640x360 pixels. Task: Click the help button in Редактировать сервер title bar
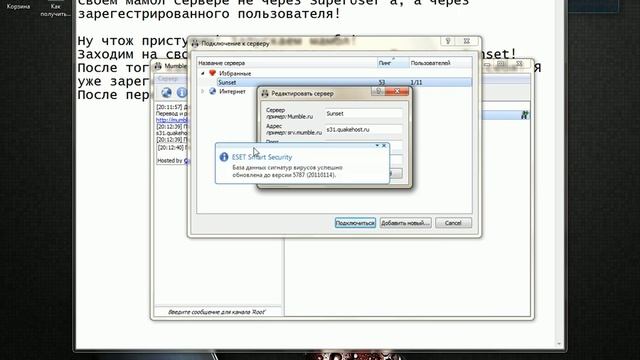[x=378, y=91]
